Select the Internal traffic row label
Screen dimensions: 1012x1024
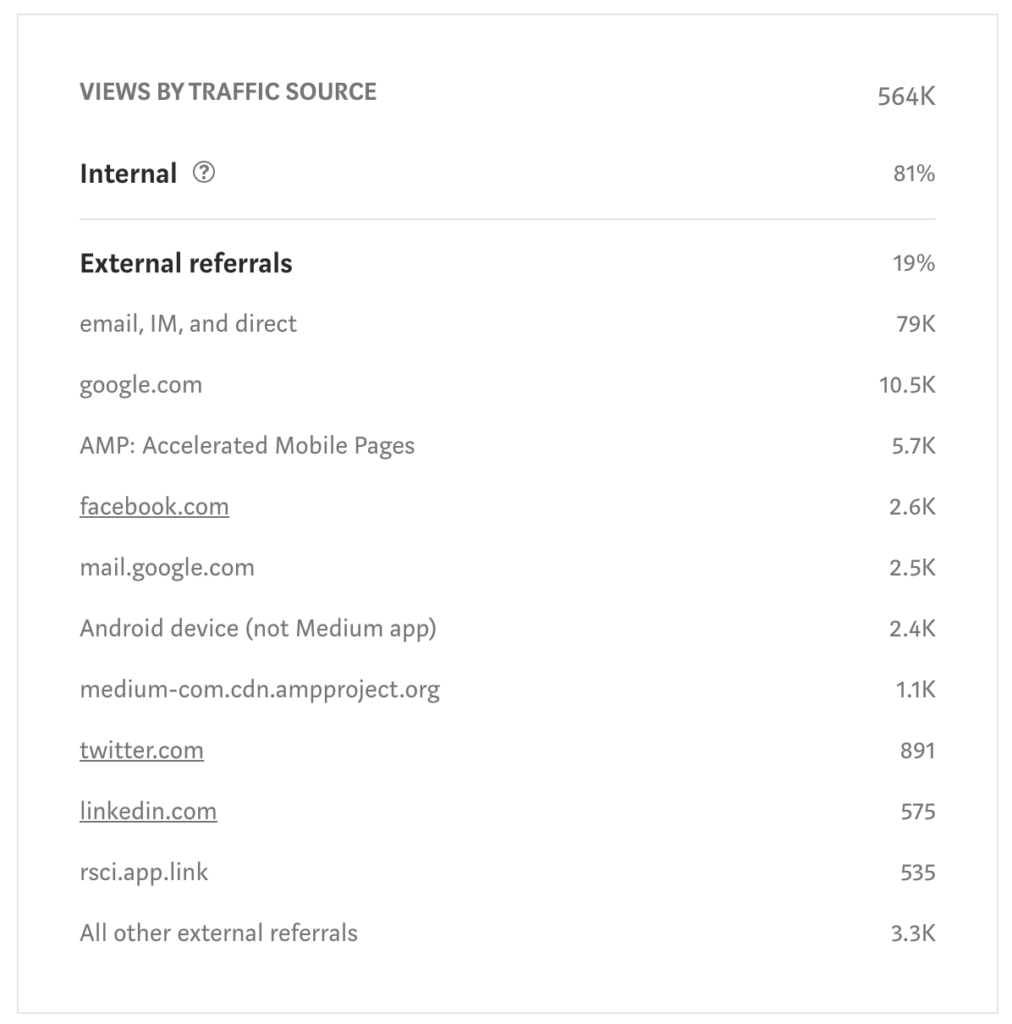pos(128,174)
